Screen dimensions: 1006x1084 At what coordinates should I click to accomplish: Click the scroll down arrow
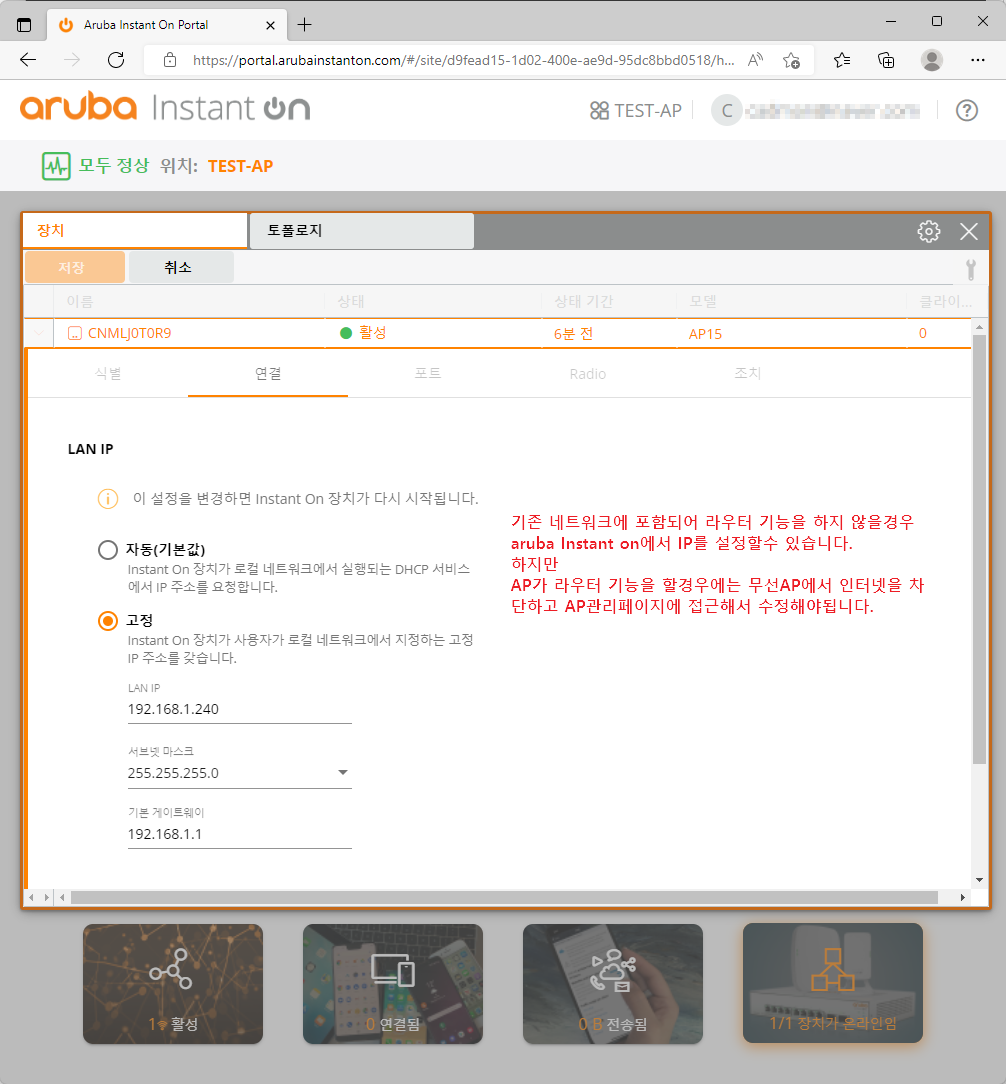(979, 880)
